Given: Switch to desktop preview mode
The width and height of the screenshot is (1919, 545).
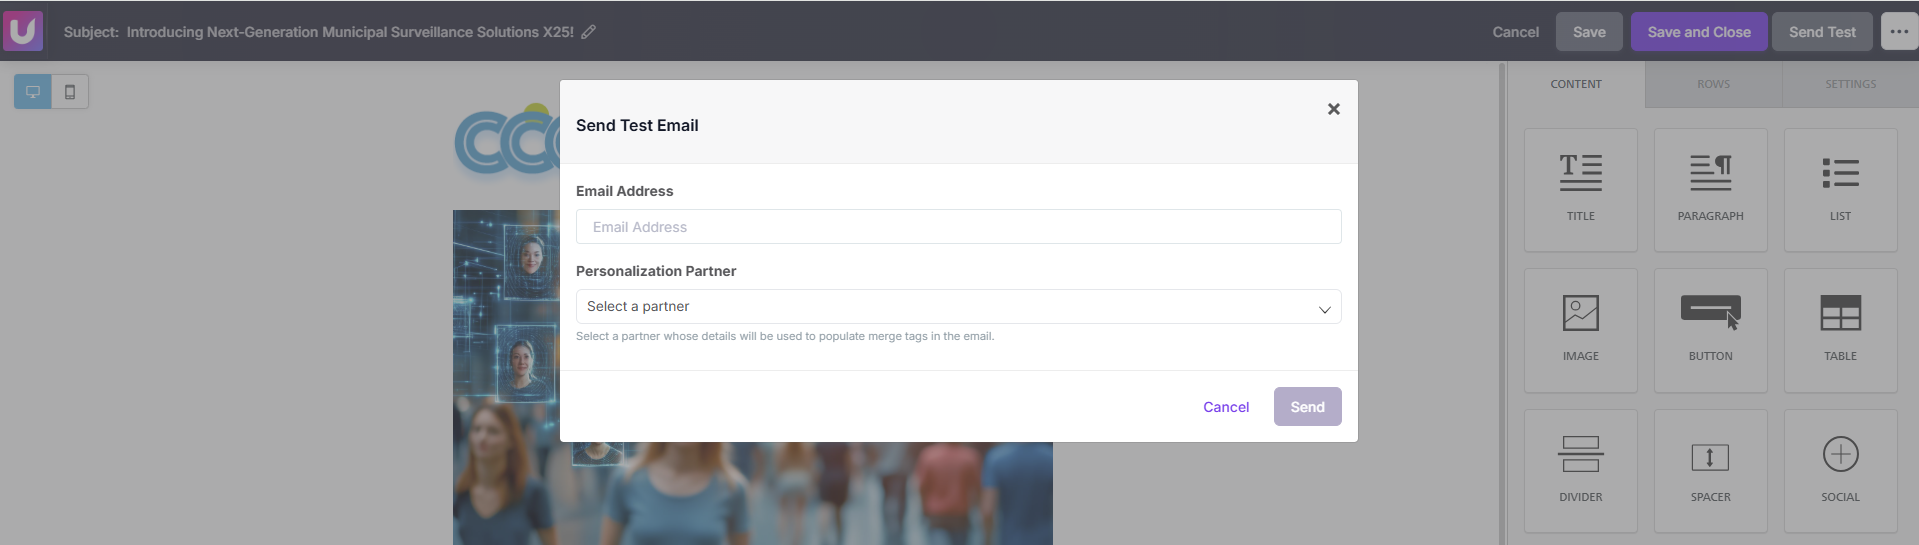Looking at the screenshot, I should pos(33,92).
